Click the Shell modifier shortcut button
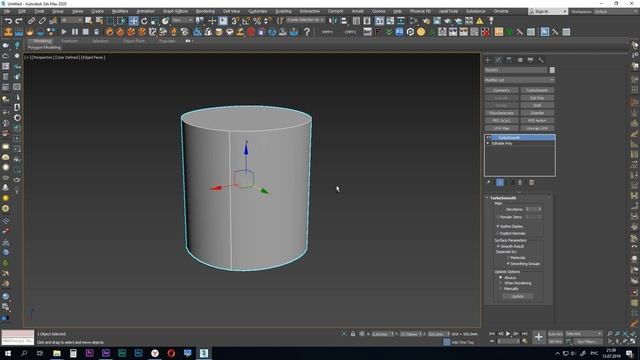 [x=537, y=105]
